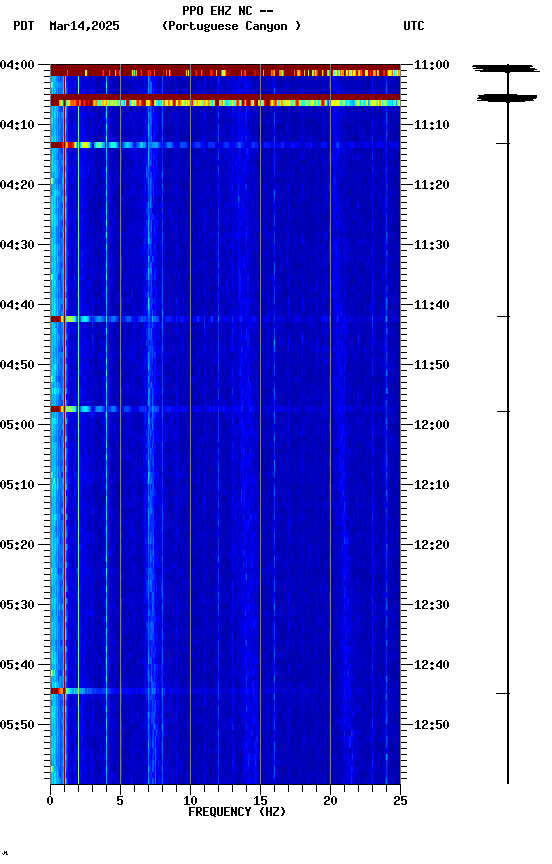Click the 25 Hz frequency axis label
Image resolution: width=552 pixels, height=864 pixels.
click(x=401, y=801)
